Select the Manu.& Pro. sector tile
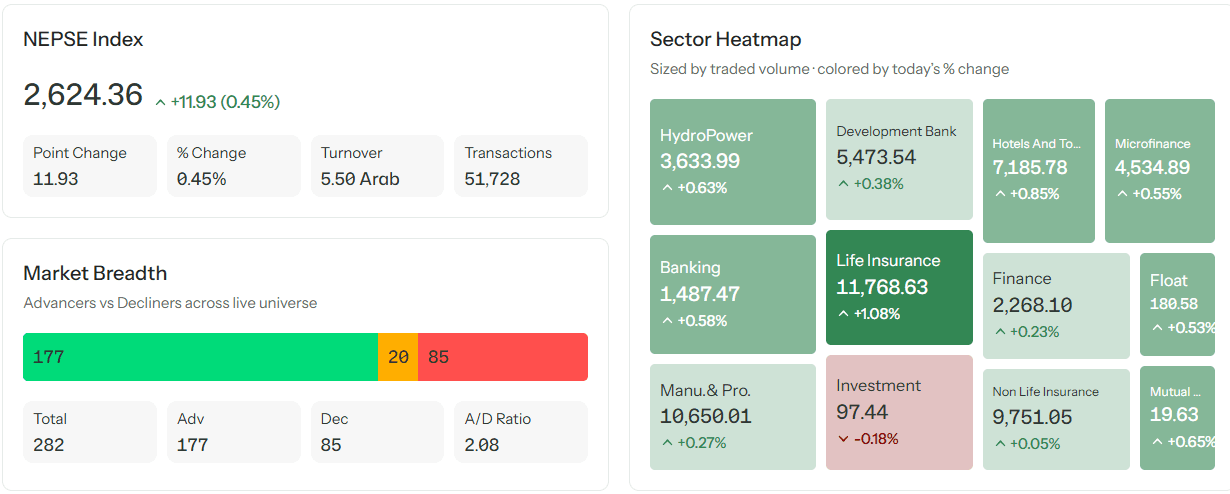The width and height of the screenshot is (1230, 494). tap(733, 417)
